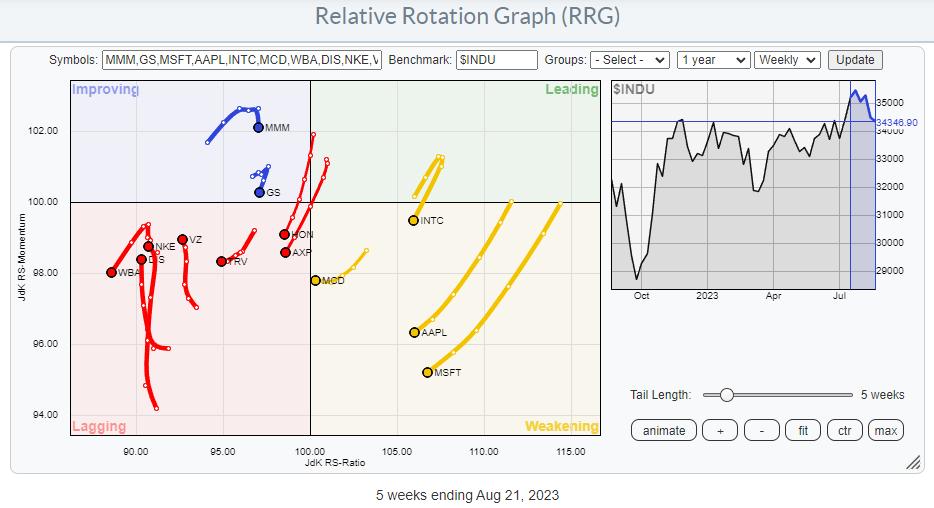Select the GS data point on graph

259,192
